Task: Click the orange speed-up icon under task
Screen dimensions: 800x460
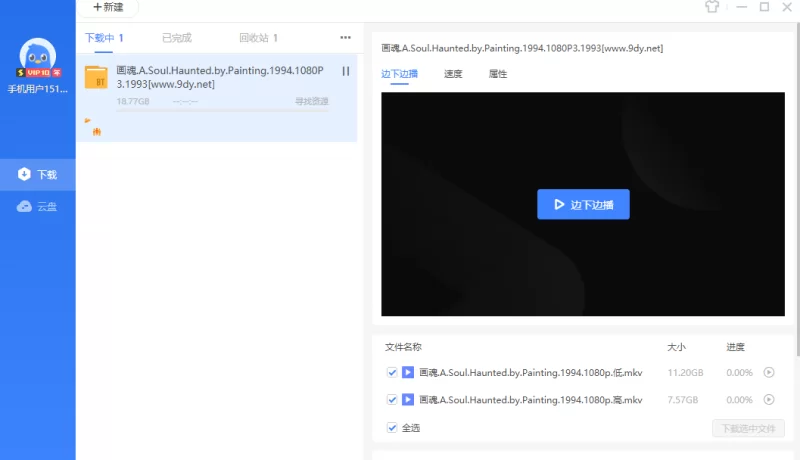Action: click(96, 130)
